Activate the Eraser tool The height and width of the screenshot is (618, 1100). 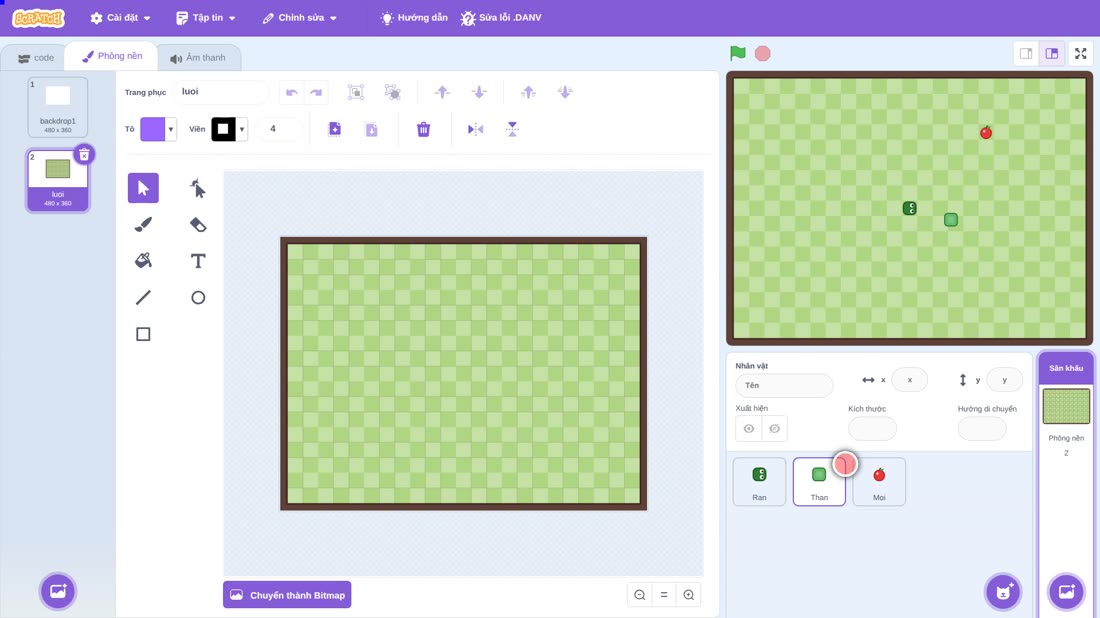point(198,224)
